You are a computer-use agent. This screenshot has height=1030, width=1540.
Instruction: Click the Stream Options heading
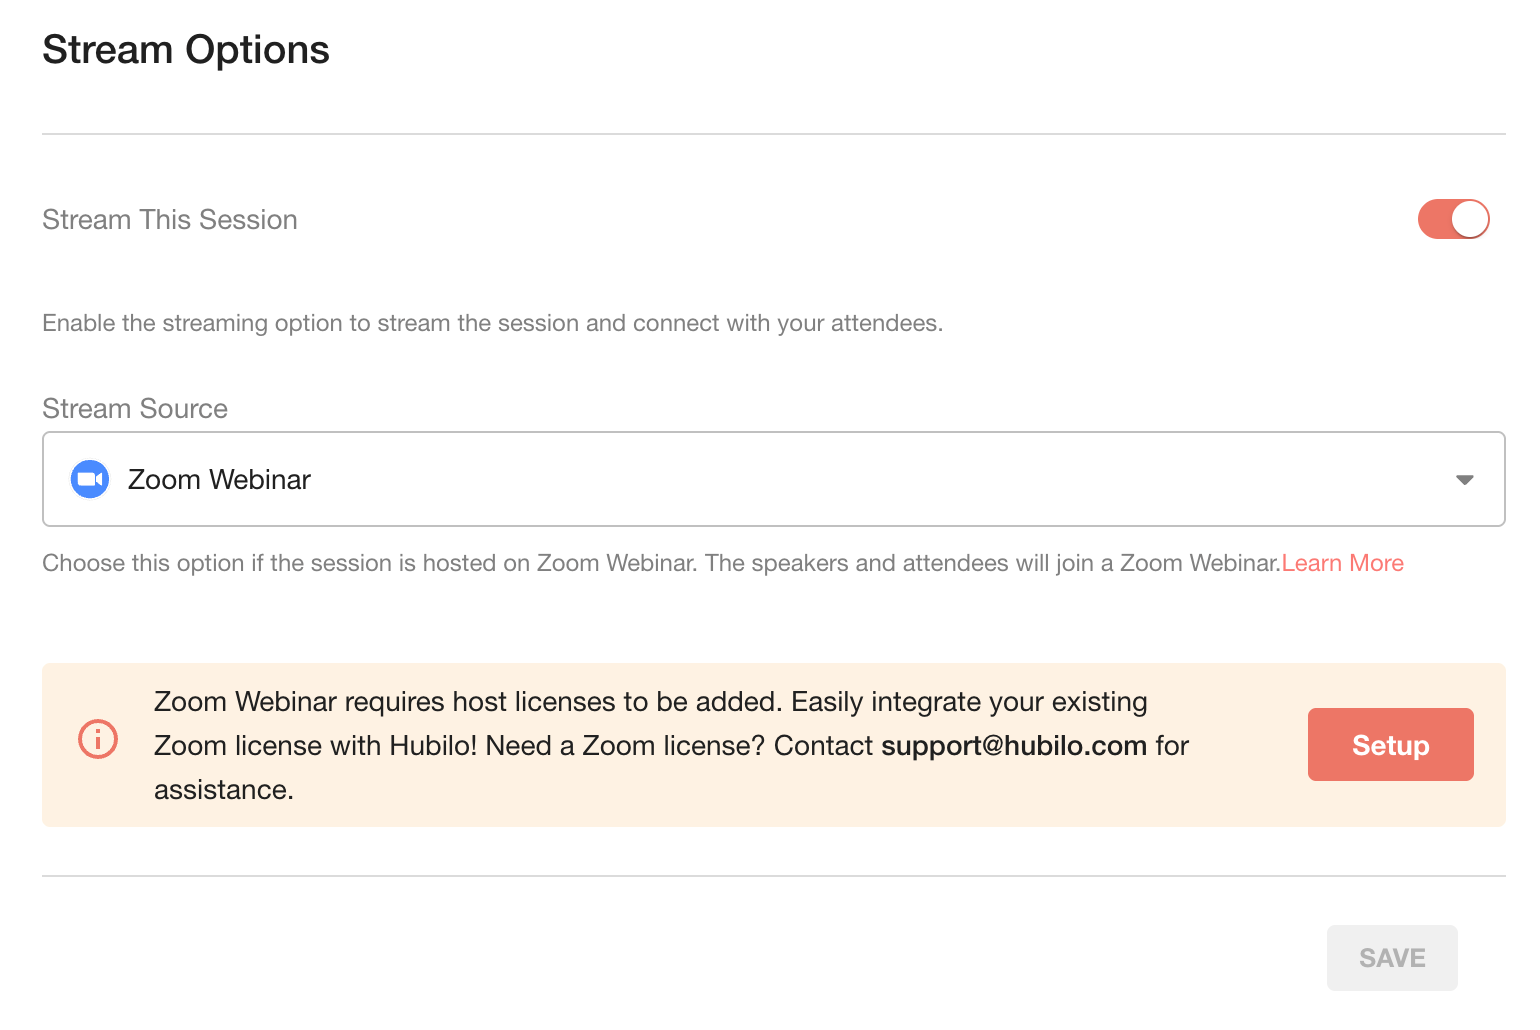pos(186,50)
